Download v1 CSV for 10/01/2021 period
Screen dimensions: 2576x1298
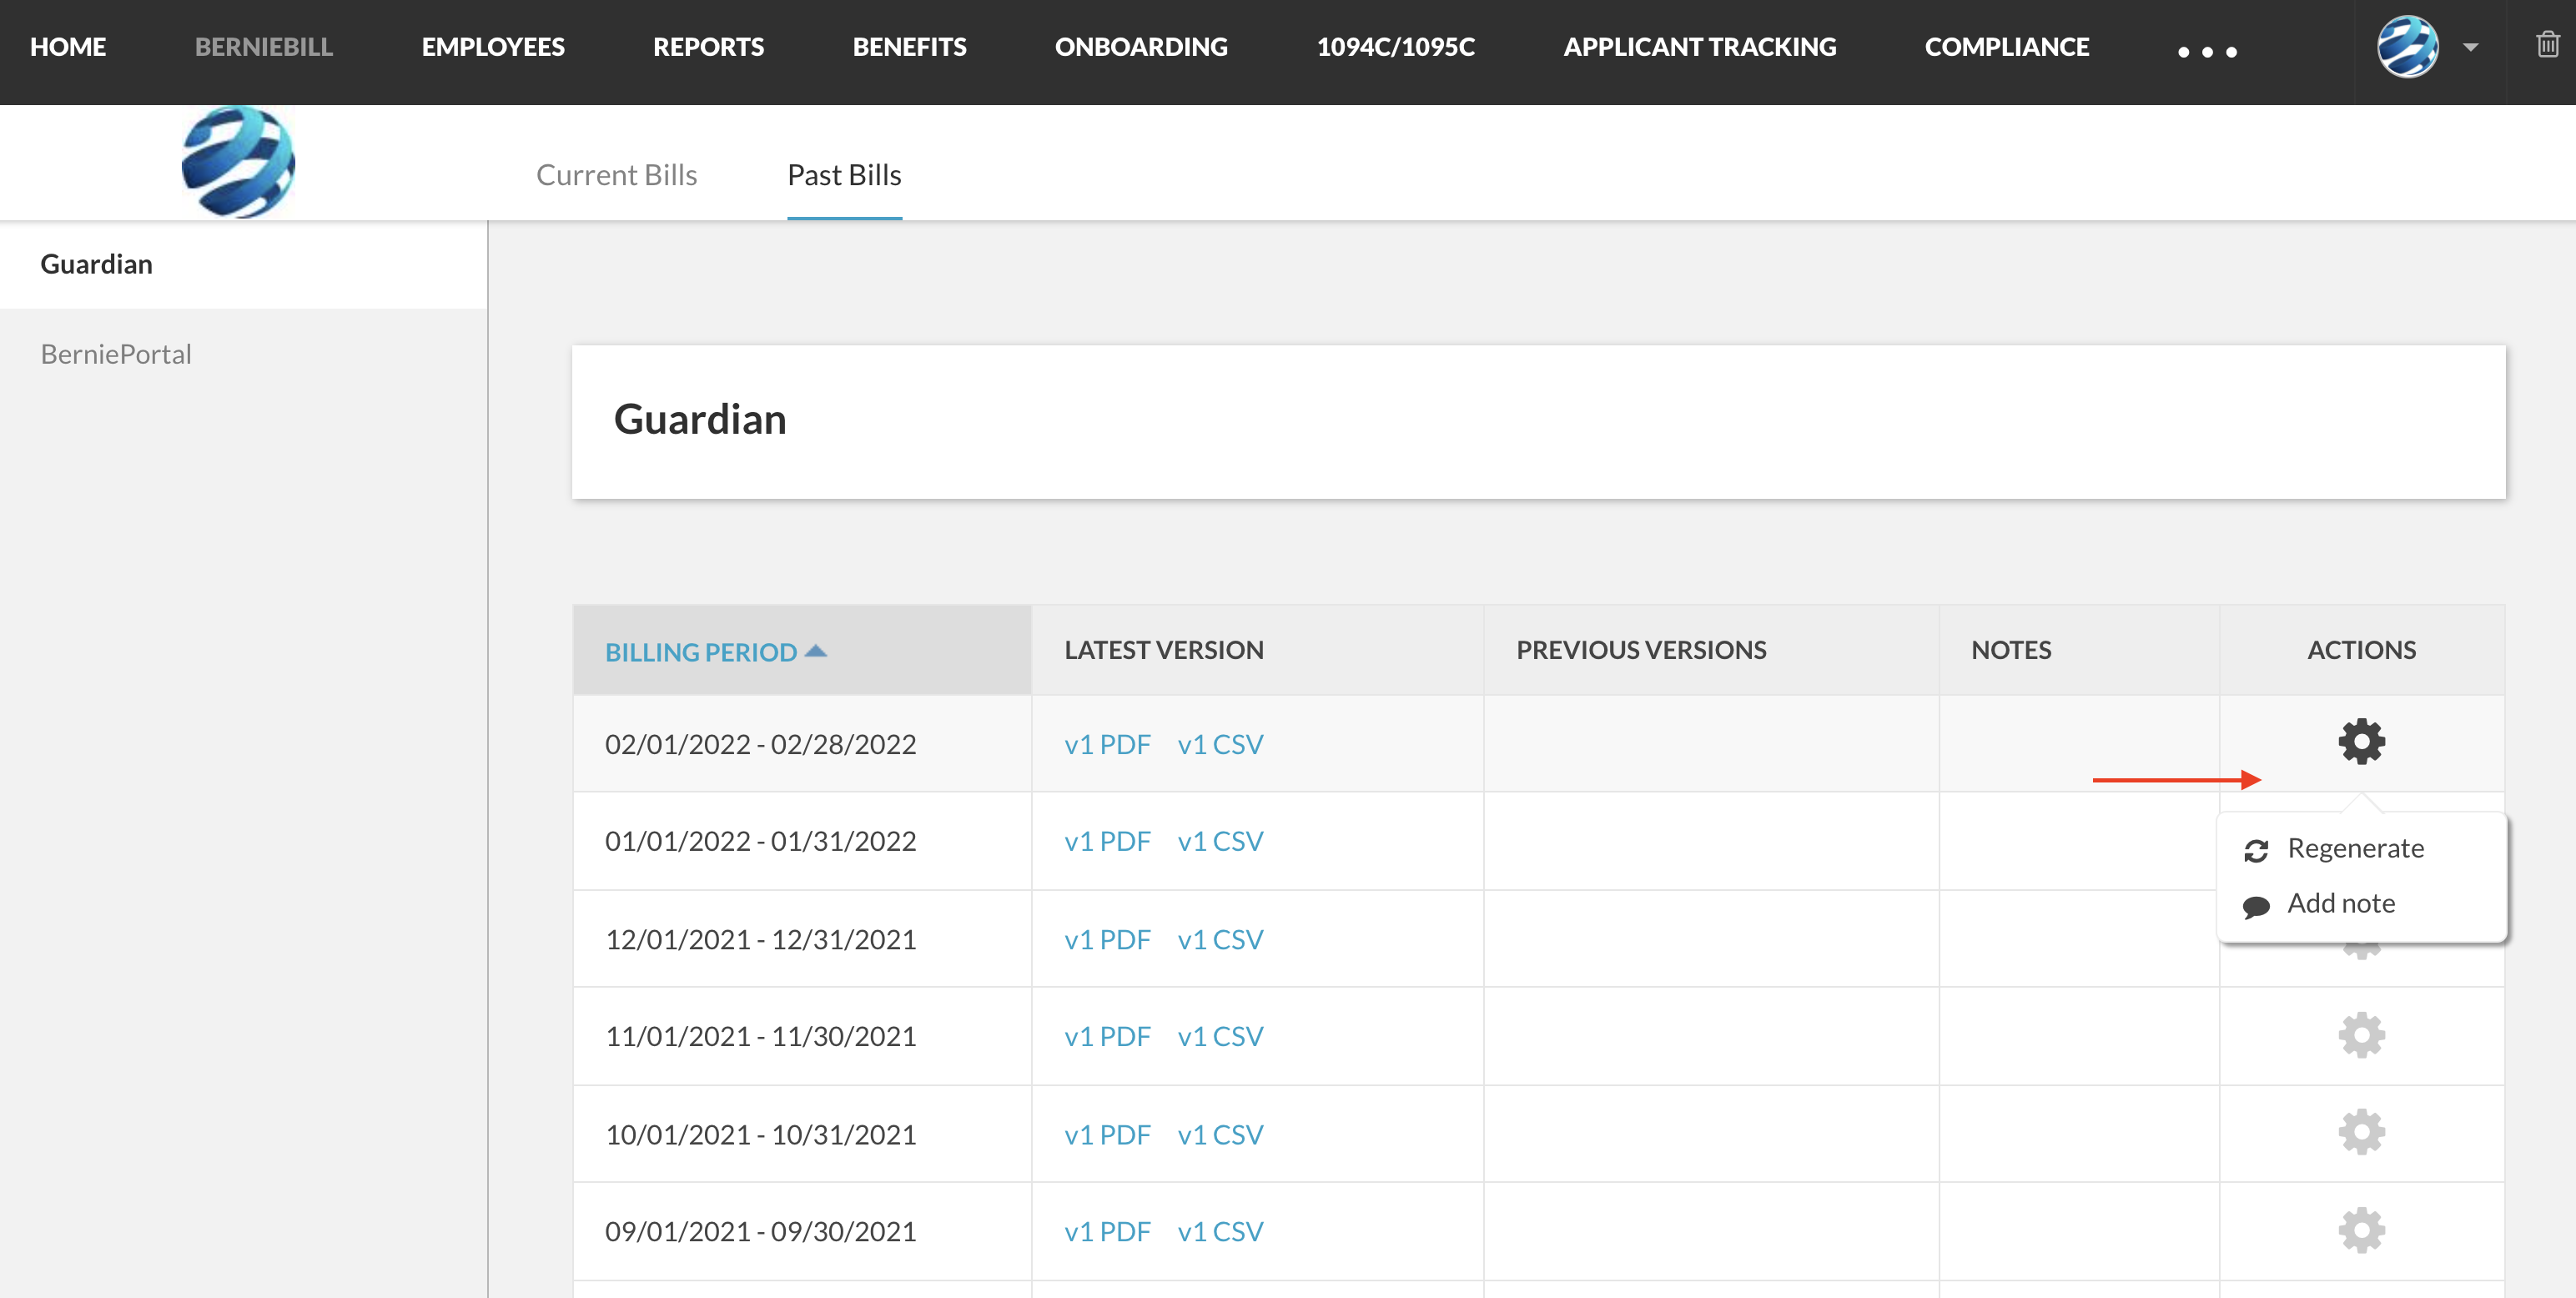(1220, 1135)
